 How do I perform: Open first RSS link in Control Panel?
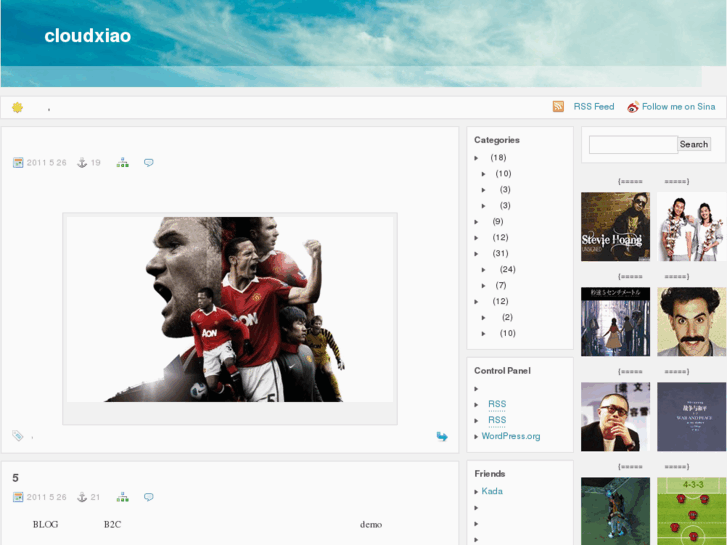click(x=497, y=404)
